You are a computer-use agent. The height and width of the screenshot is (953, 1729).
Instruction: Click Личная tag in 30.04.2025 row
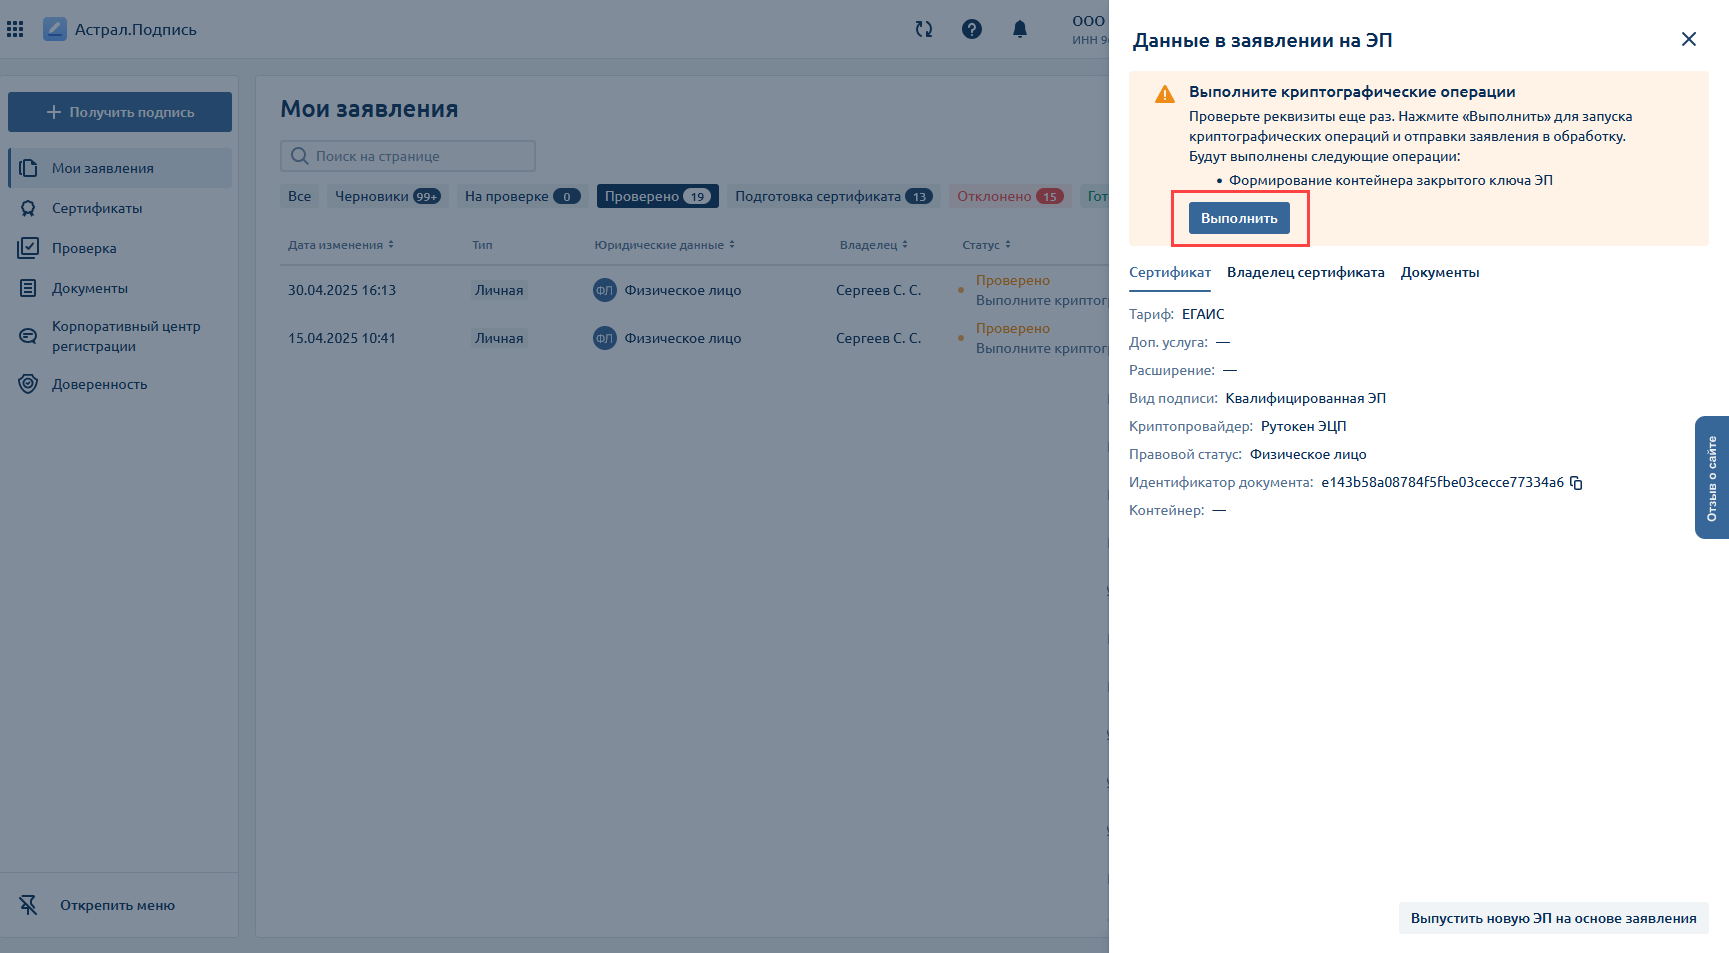click(x=499, y=290)
